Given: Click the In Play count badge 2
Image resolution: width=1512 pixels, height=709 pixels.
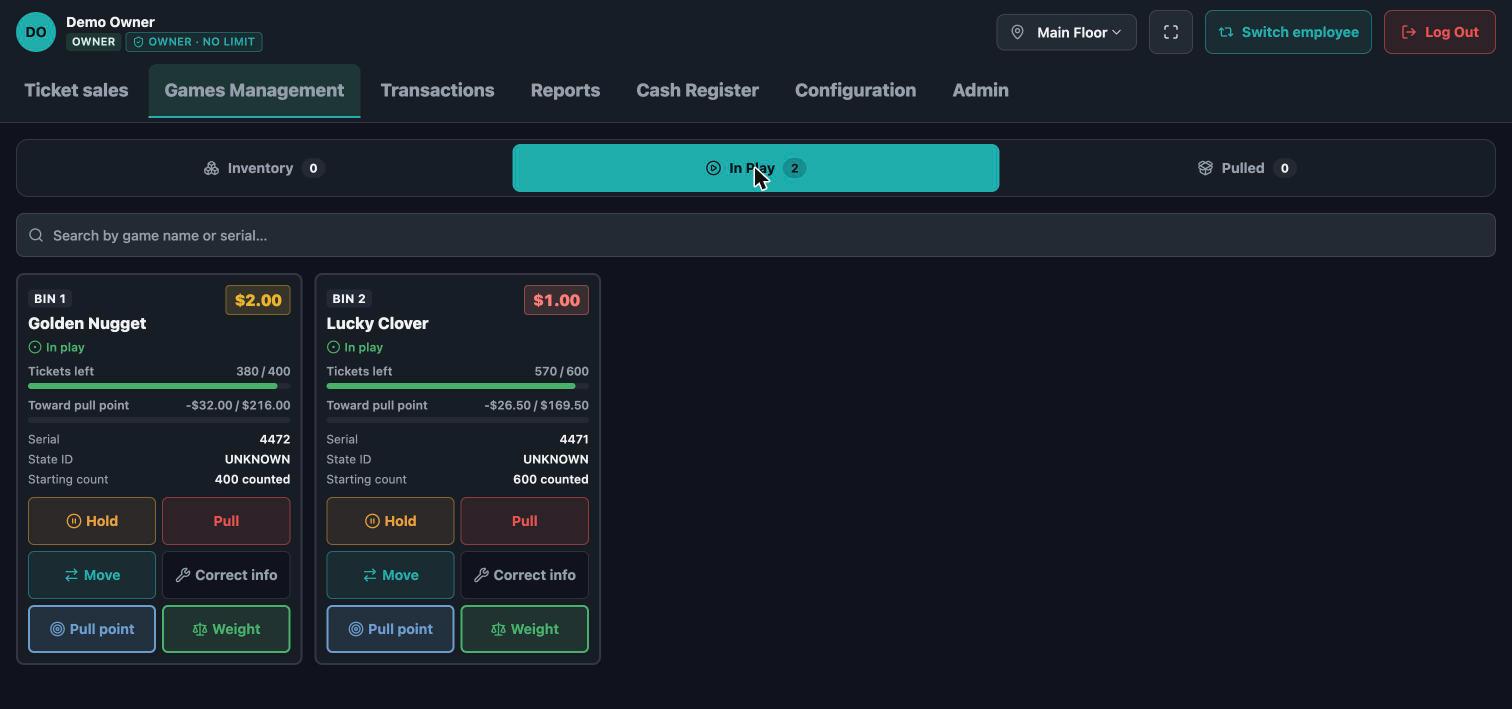Looking at the screenshot, I should [795, 168].
